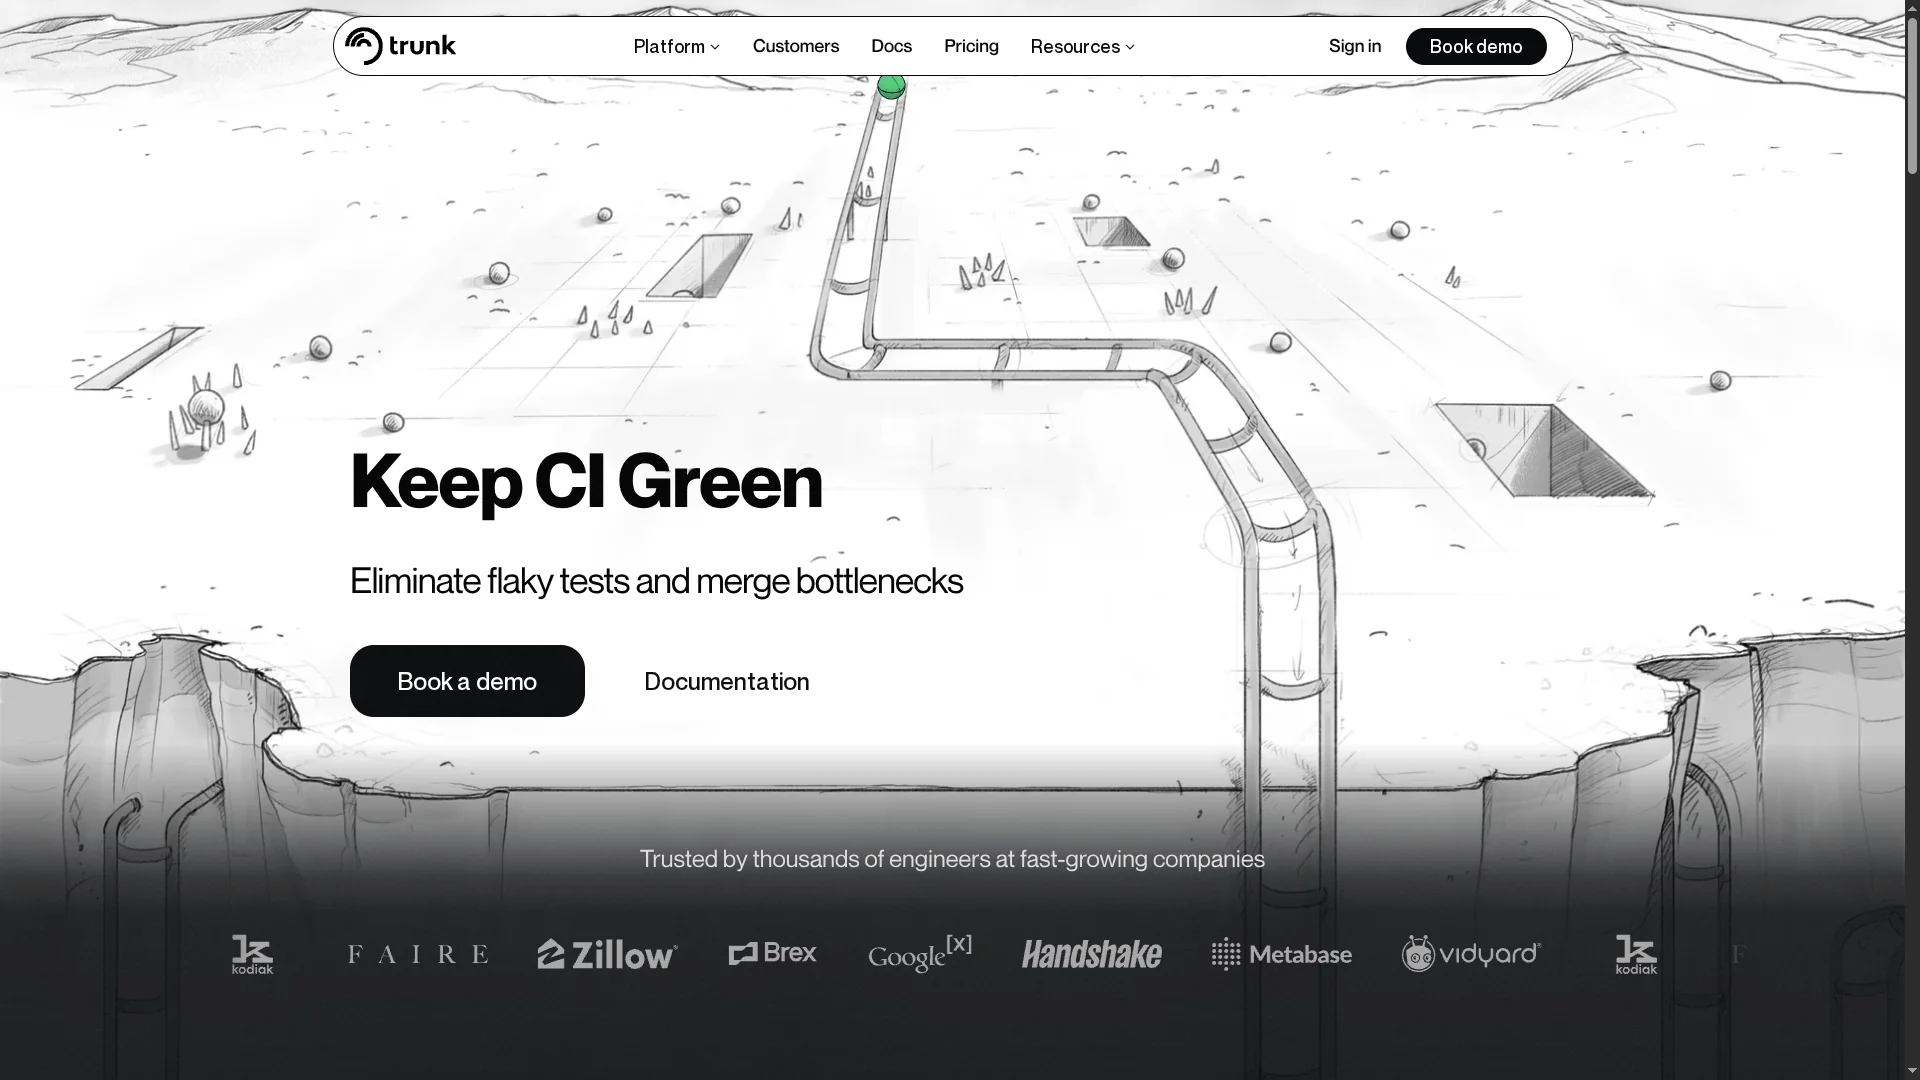This screenshot has height=1080, width=1920.
Task: Click the Vidyard logo
Action: [x=1471, y=954]
